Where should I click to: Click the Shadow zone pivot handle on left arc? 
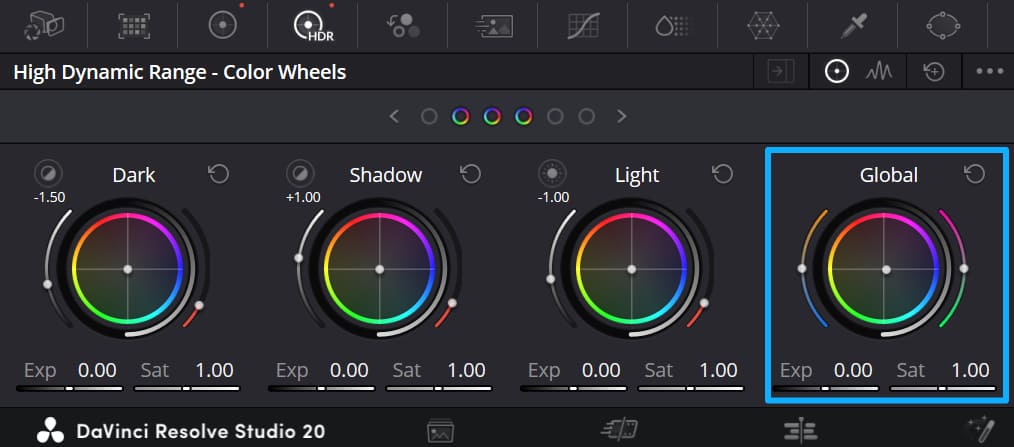299,258
